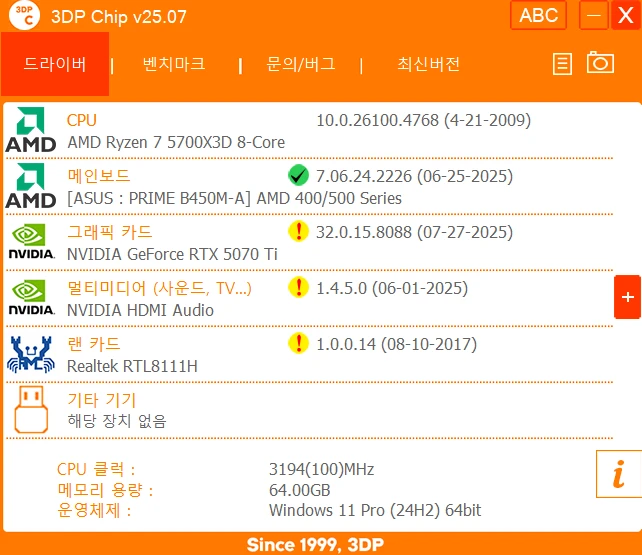Click the '메모리 용량 :' label
The height and width of the screenshot is (555, 642).
[105, 490]
